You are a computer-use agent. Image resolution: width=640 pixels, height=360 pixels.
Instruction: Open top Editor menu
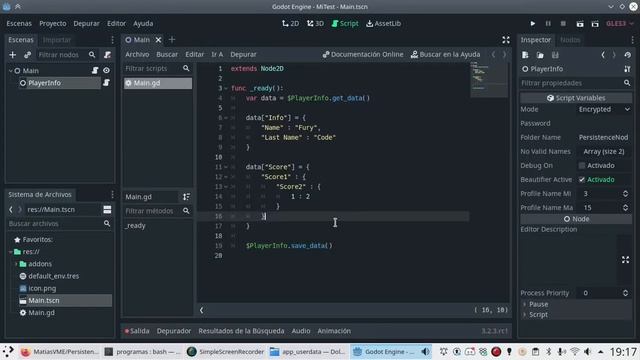(116, 24)
